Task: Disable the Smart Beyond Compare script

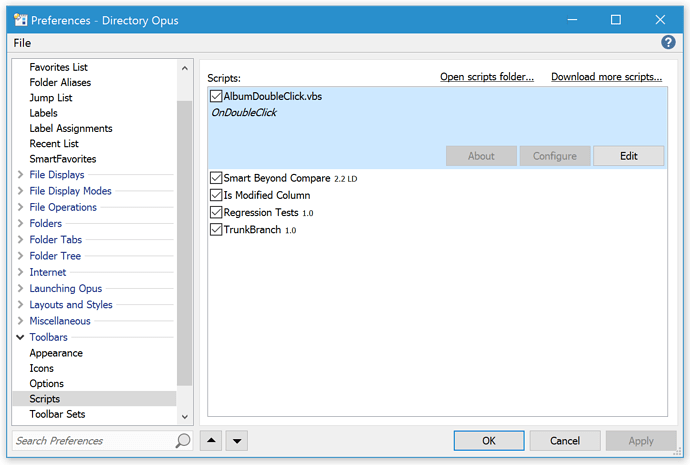Action: tap(216, 178)
